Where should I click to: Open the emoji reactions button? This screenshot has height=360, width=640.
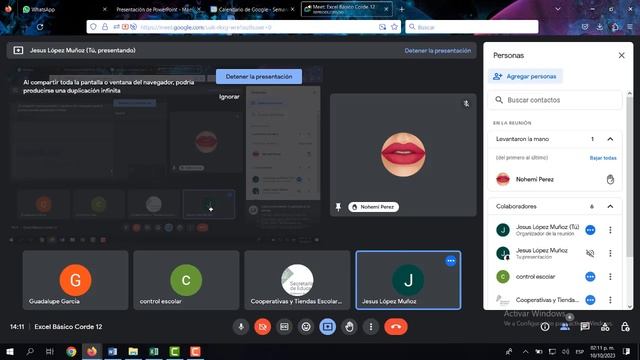click(x=306, y=327)
